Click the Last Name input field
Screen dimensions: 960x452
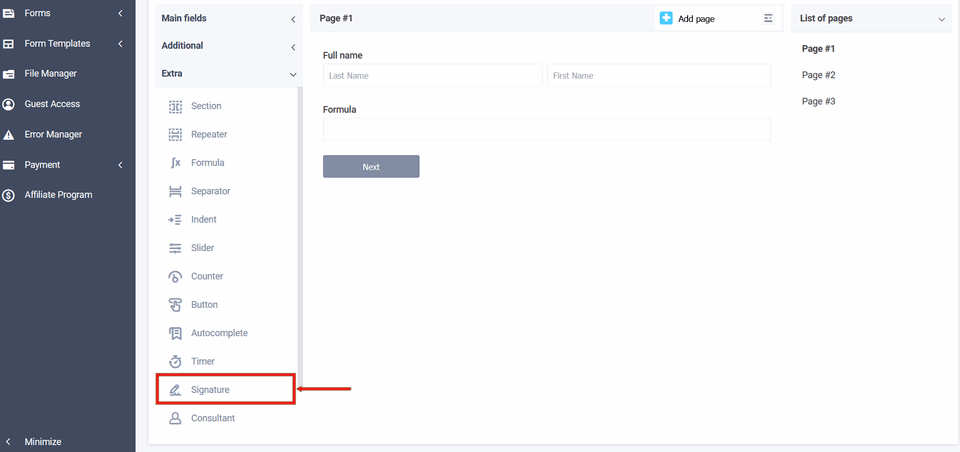click(x=432, y=76)
